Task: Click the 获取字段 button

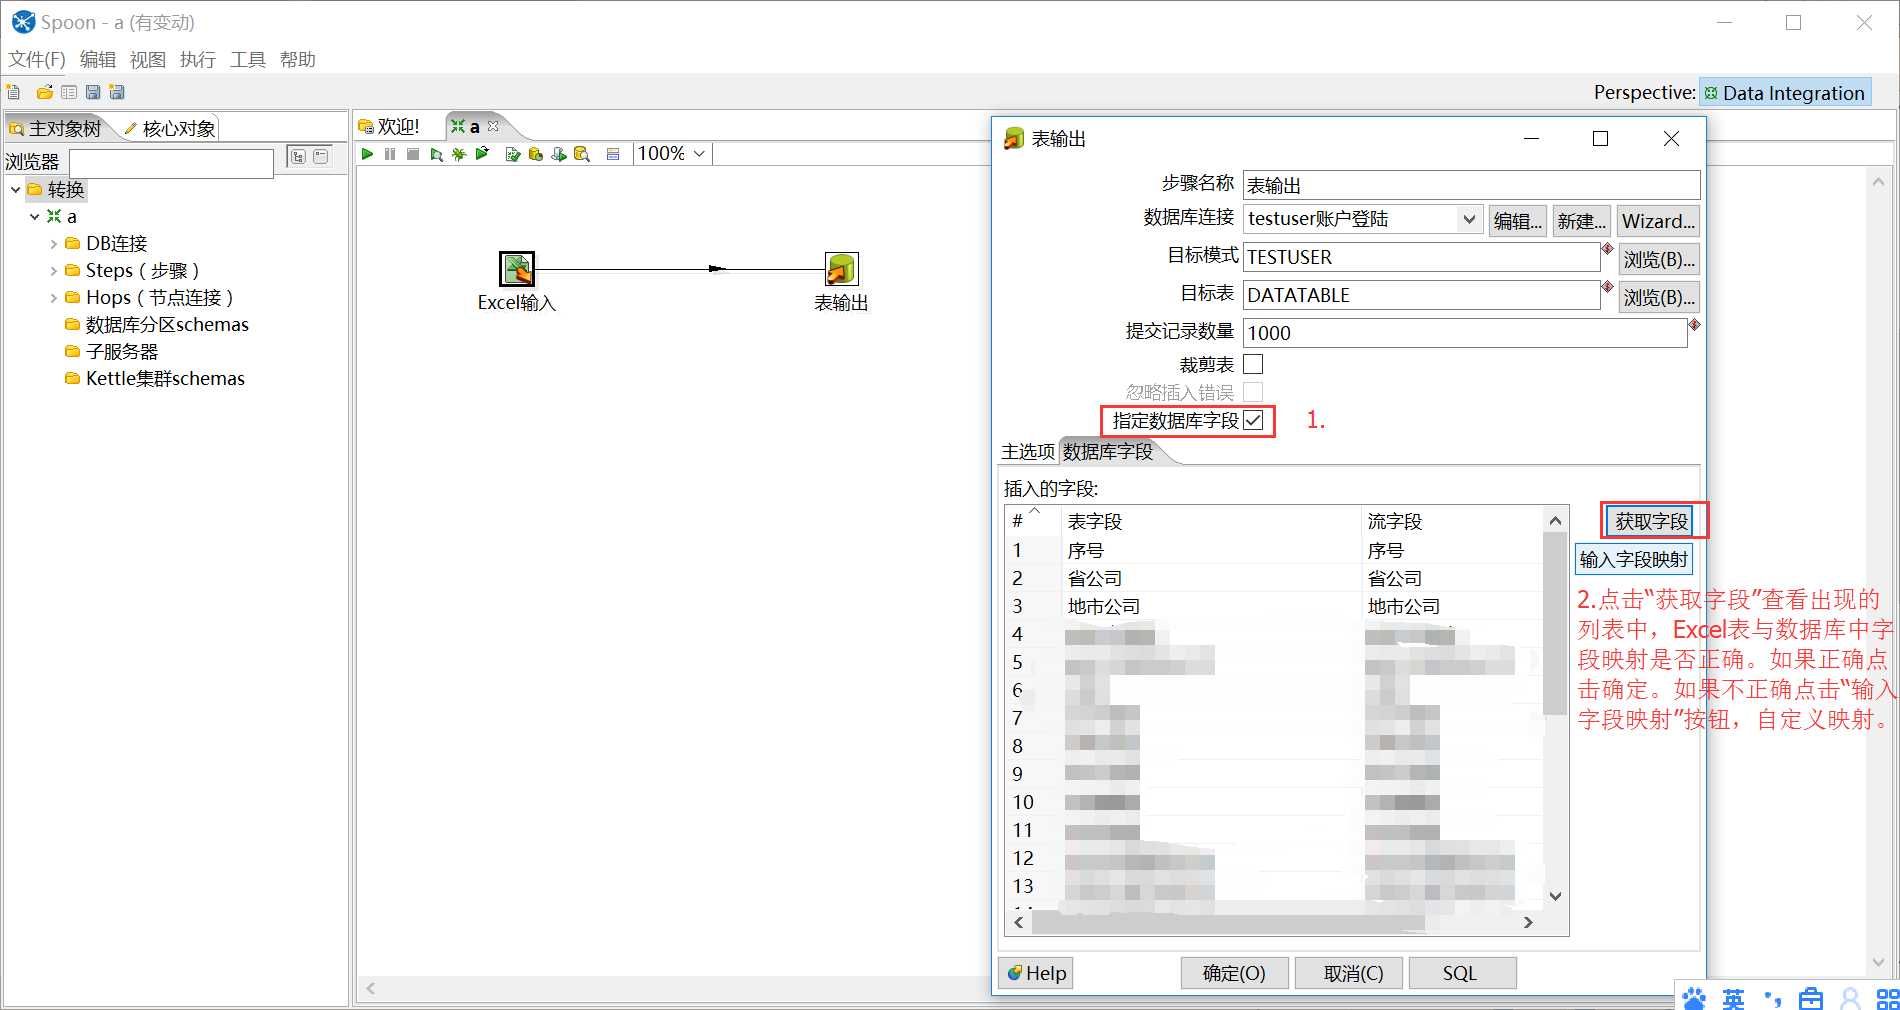Action: (1651, 521)
